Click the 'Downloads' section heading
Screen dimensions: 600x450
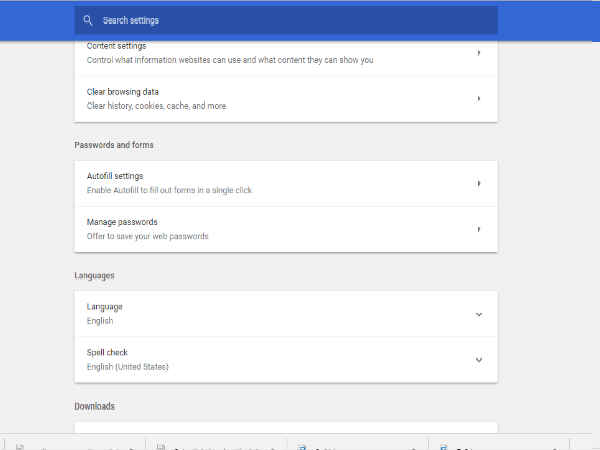point(95,406)
